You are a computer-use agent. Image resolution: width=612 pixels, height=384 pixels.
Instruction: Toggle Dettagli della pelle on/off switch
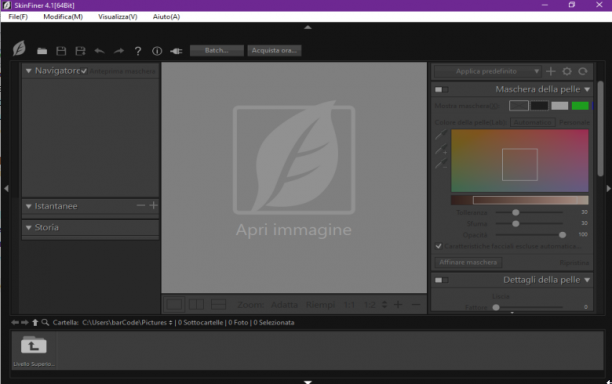[x=441, y=280]
